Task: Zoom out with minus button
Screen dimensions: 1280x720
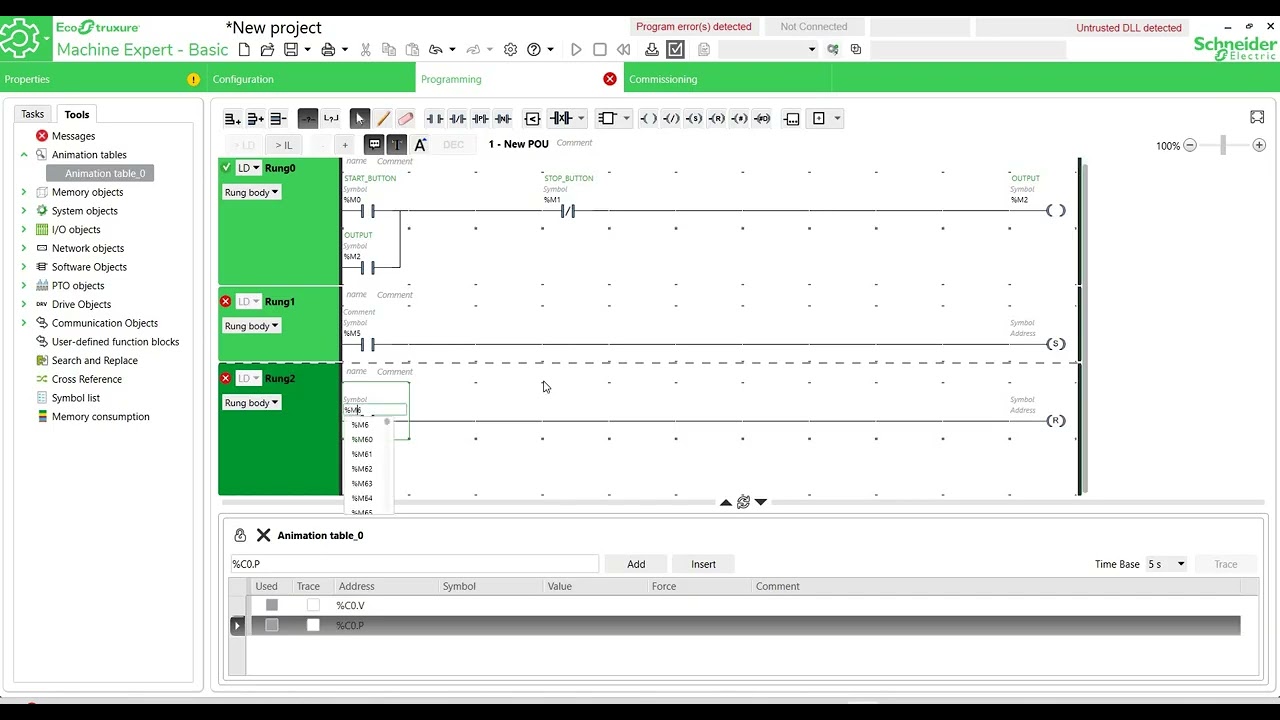Action: (x=1190, y=145)
